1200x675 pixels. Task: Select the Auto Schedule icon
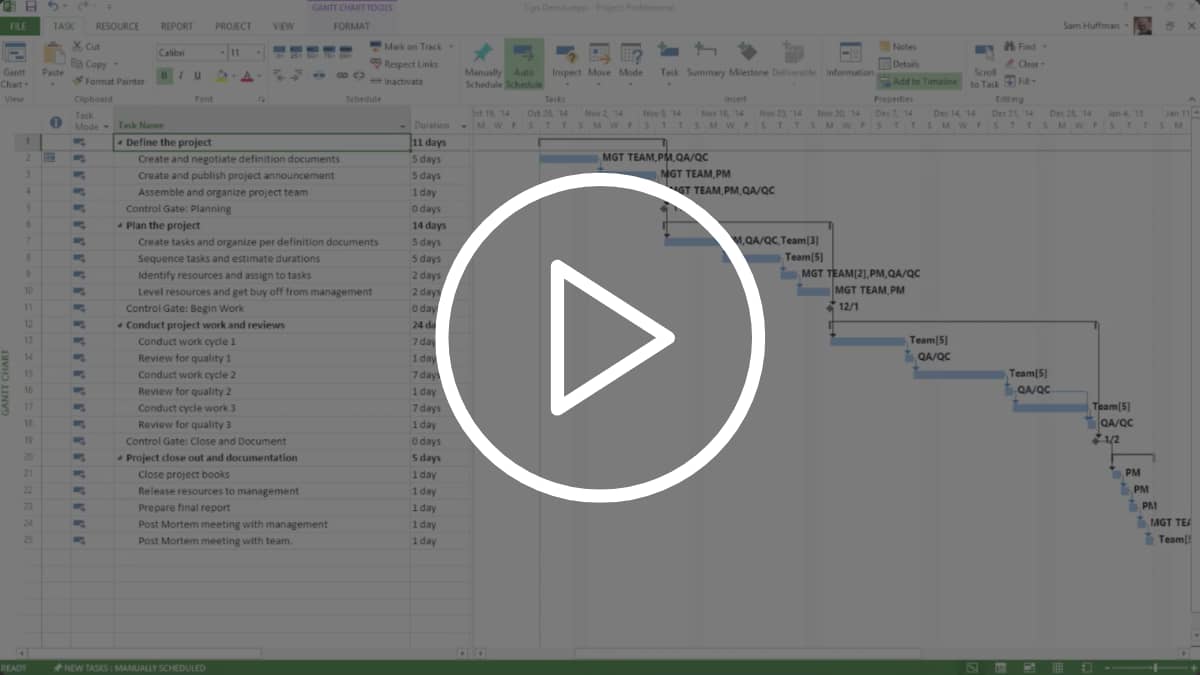(524, 55)
